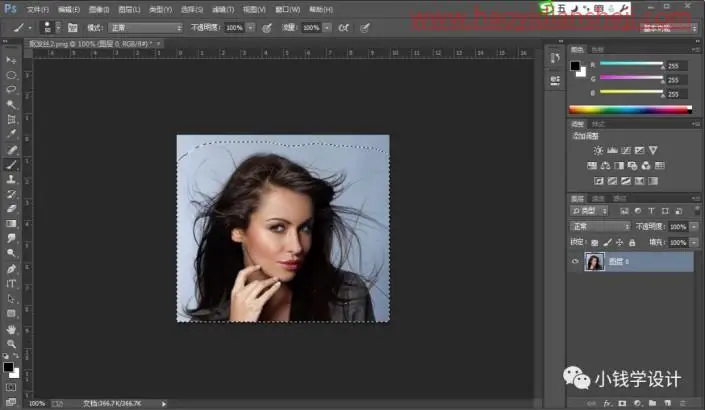This screenshot has height=410, width=705.
Task: Select the Healing Brush tool
Action: pos(11,150)
